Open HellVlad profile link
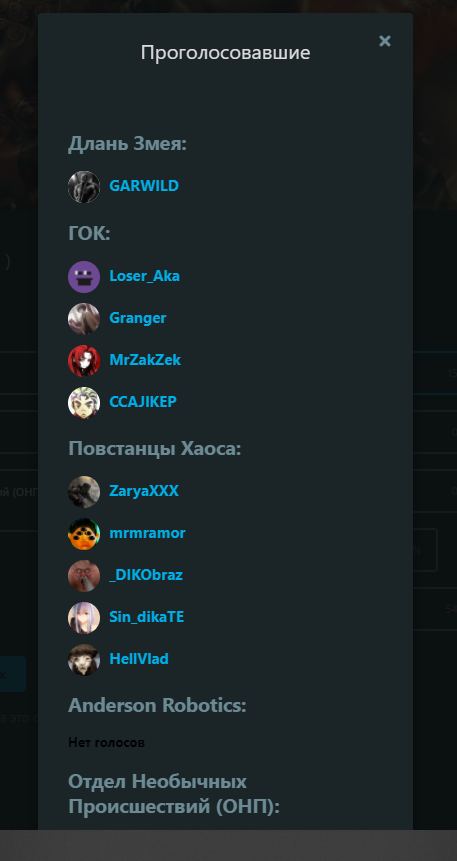Viewport: 457px width, 861px height. 139,659
